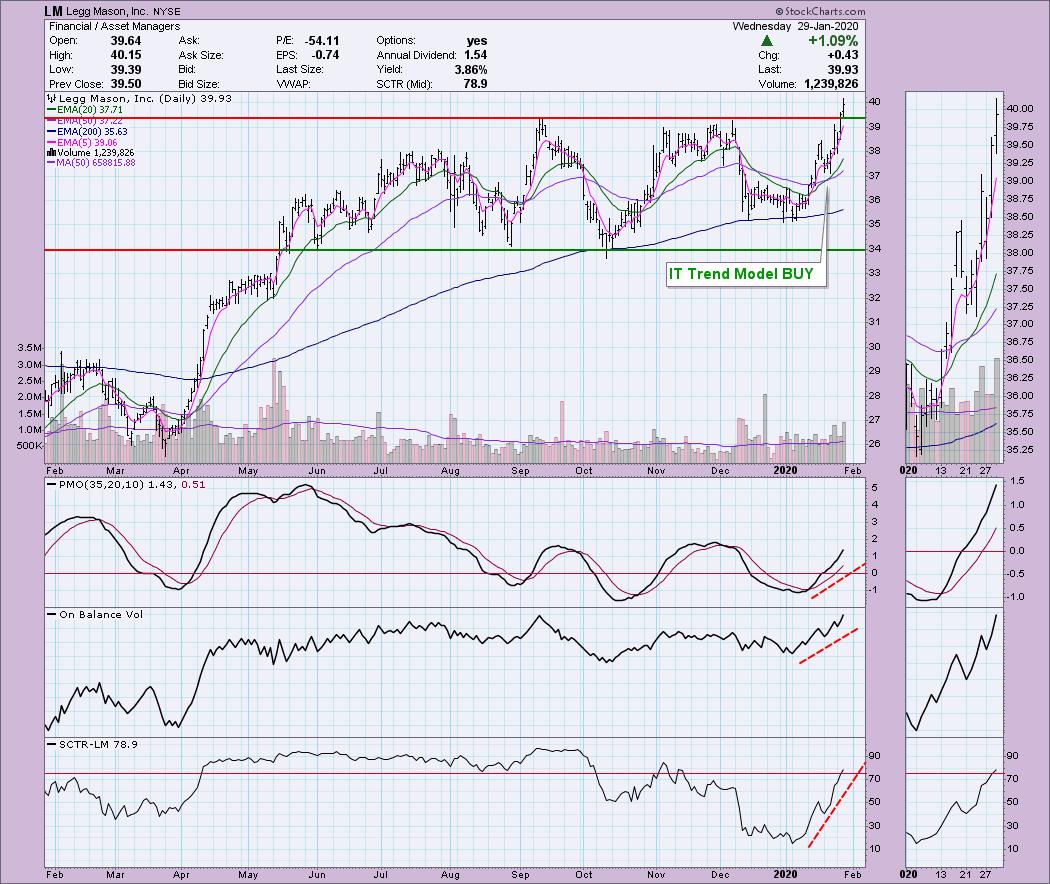Screen dimensions: 1050x884
Task: Click the SCTR (Mid) value 78.9
Action: 475,84
